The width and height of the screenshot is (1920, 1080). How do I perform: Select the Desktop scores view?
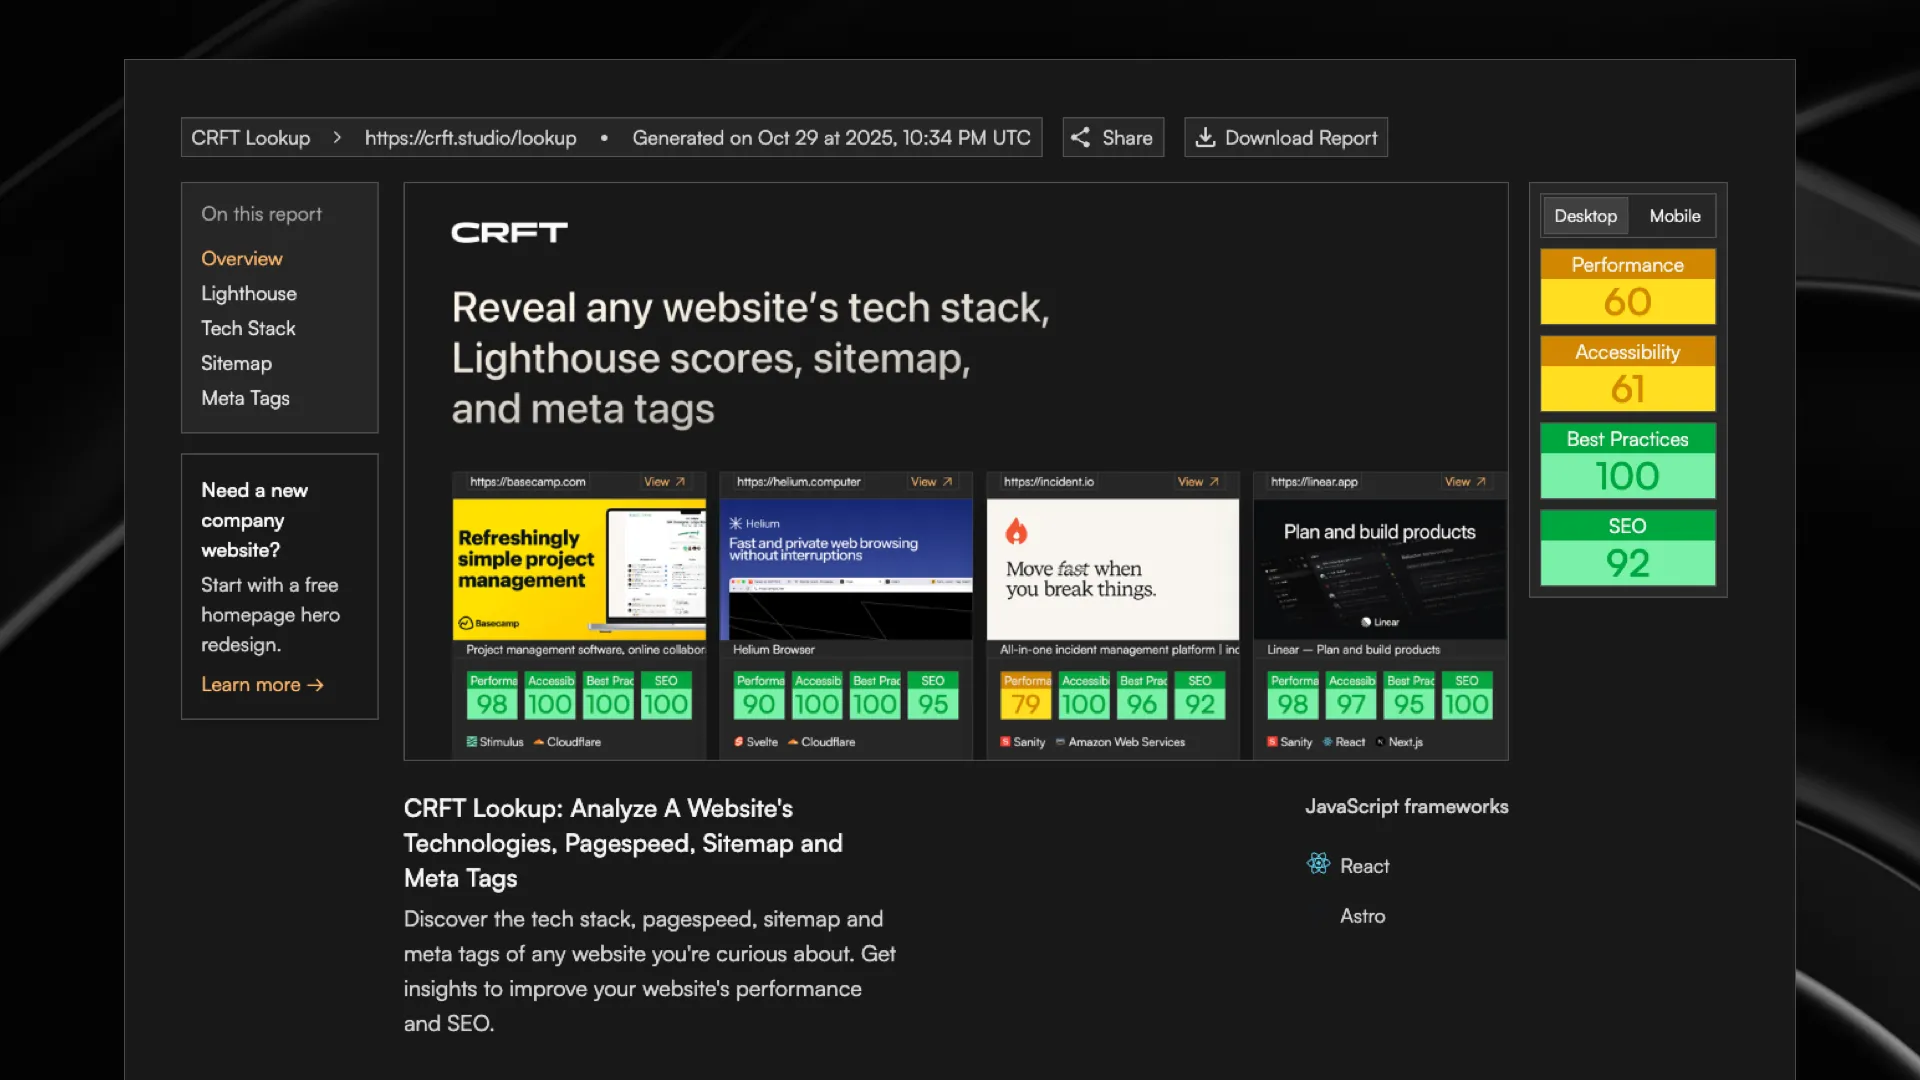coord(1585,215)
